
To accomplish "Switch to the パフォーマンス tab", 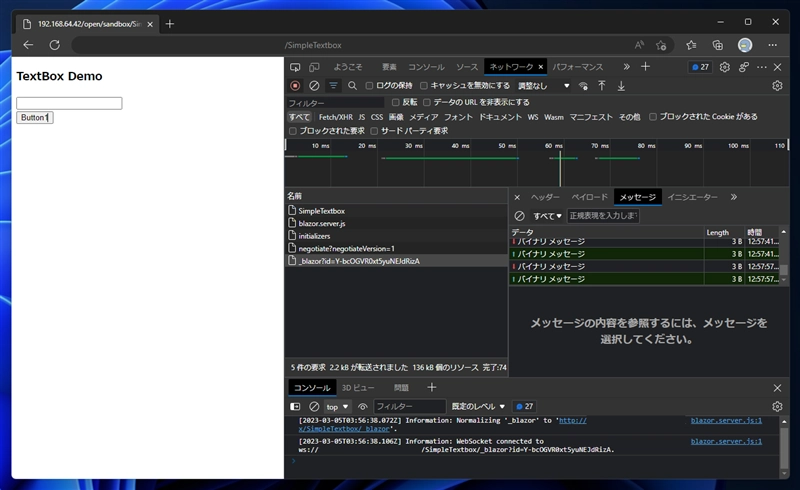I will [578, 67].
